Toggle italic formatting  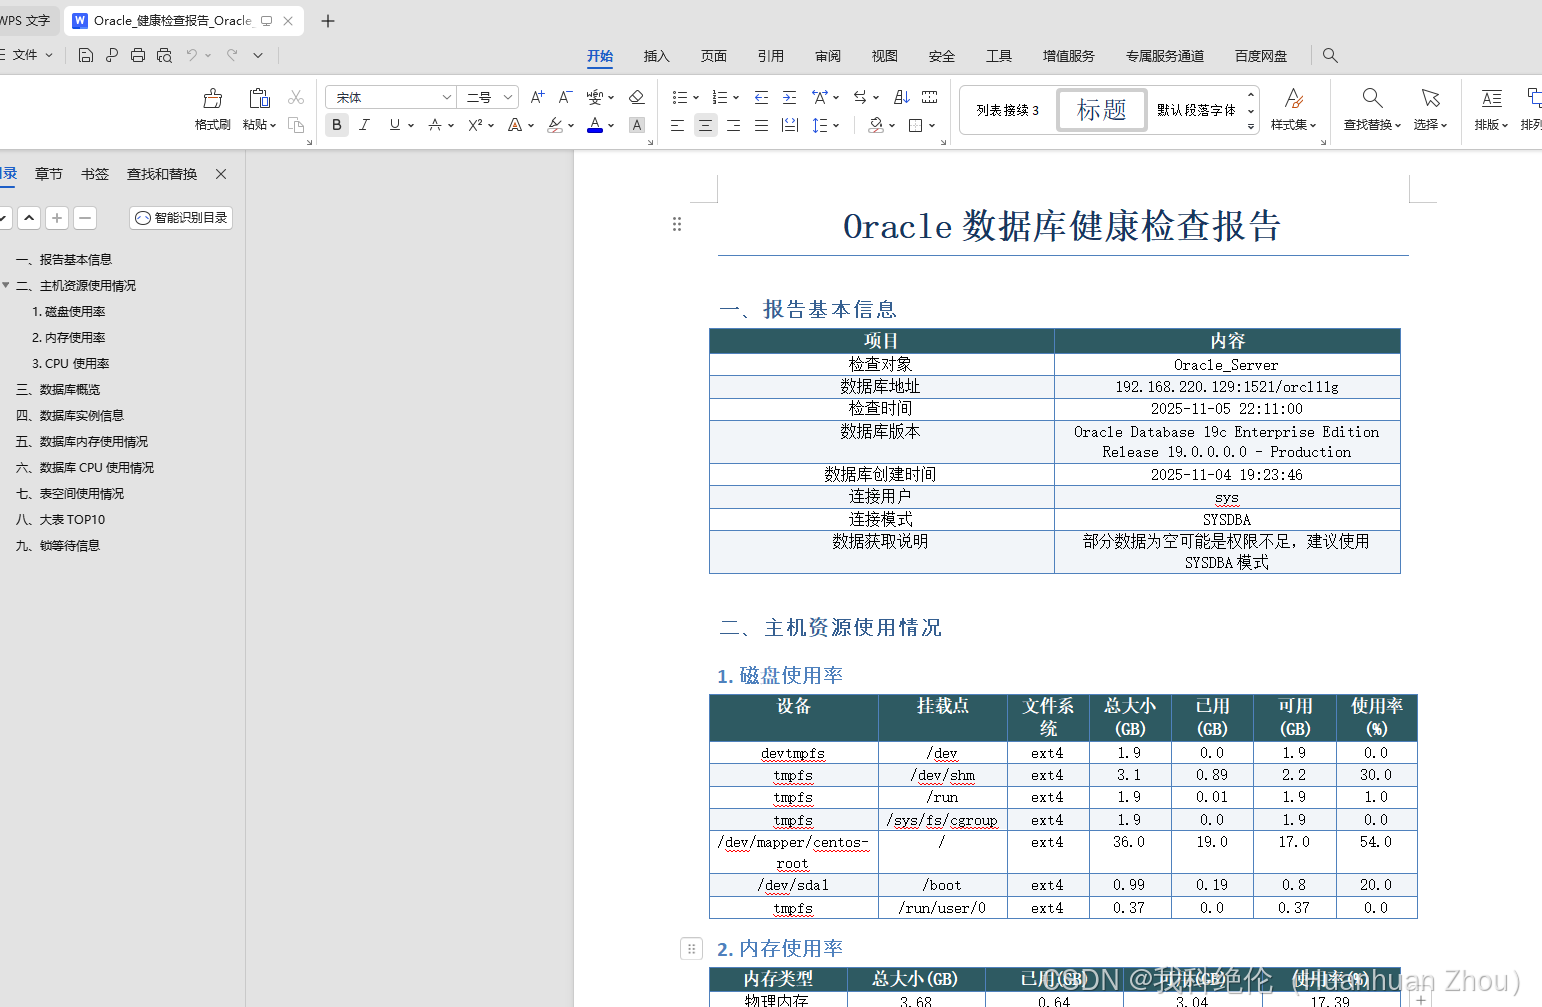(364, 125)
